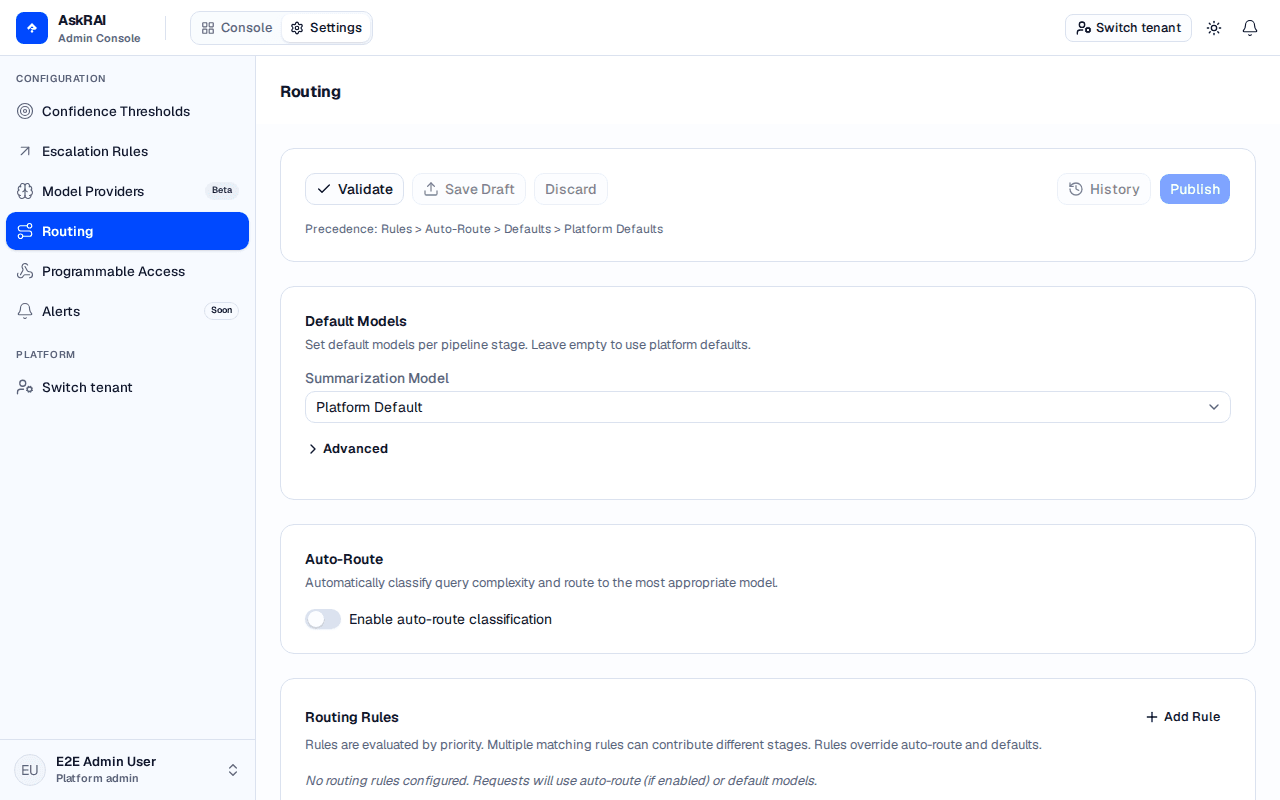Click the Escalation Rules arrow icon
Image resolution: width=1280 pixels, height=800 pixels.
[25, 151]
